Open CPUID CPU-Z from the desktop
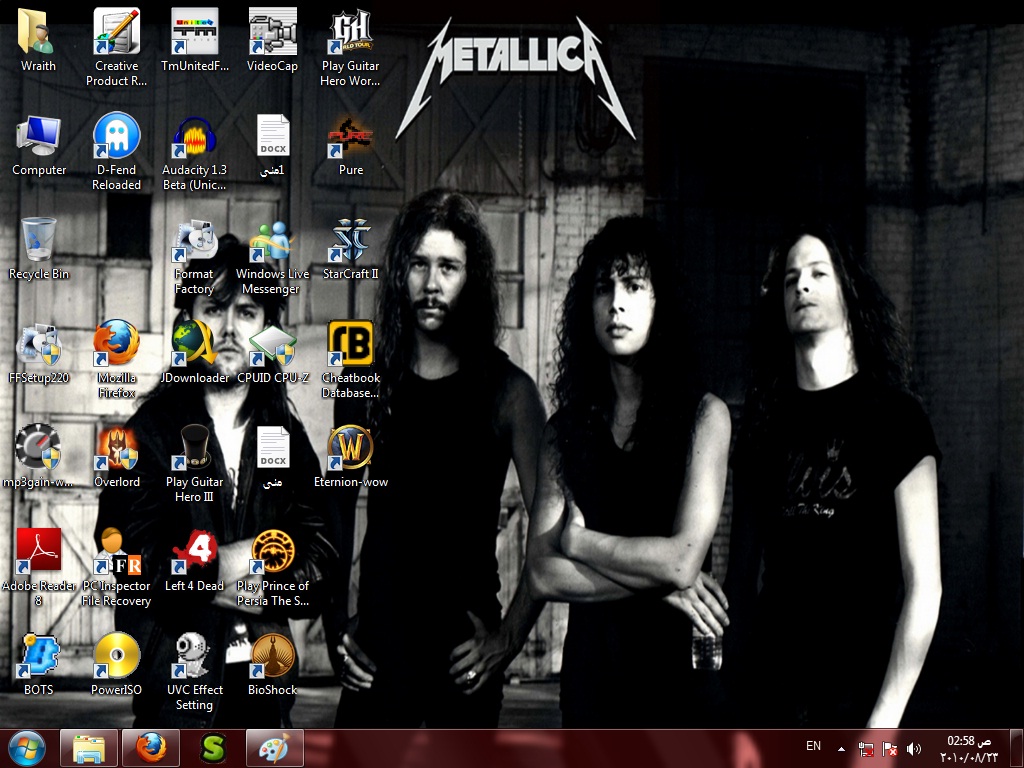This screenshot has width=1024, height=768. point(272,346)
